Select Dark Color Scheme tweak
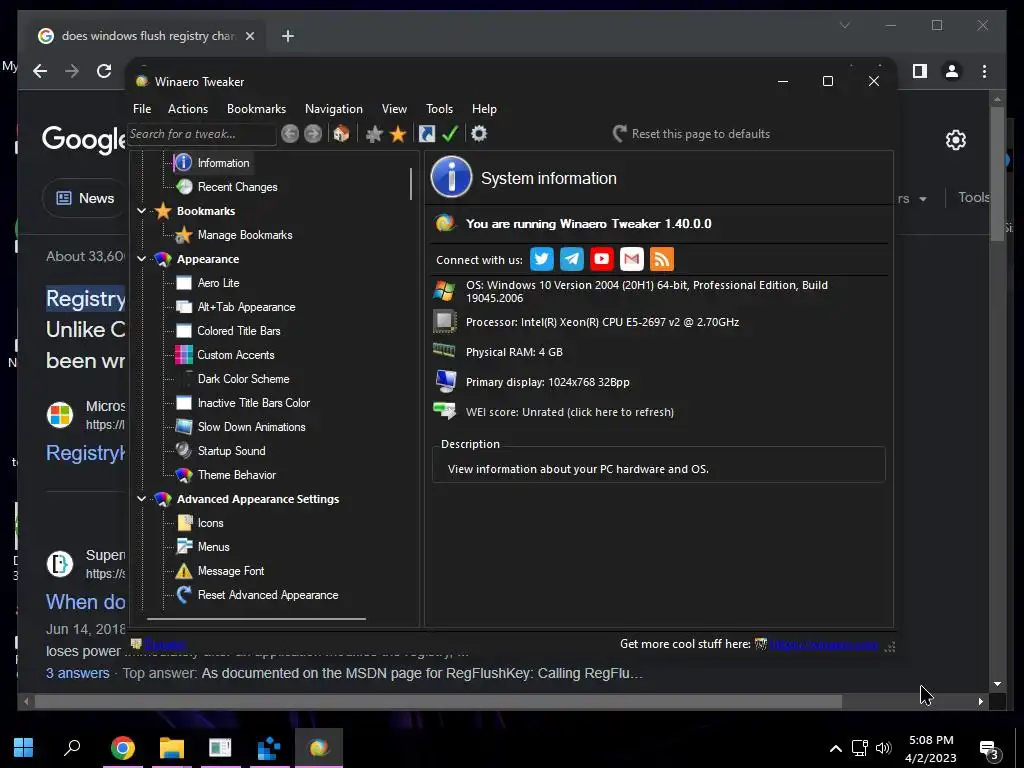The width and height of the screenshot is (1024, 768). click(x=243, y=379)
